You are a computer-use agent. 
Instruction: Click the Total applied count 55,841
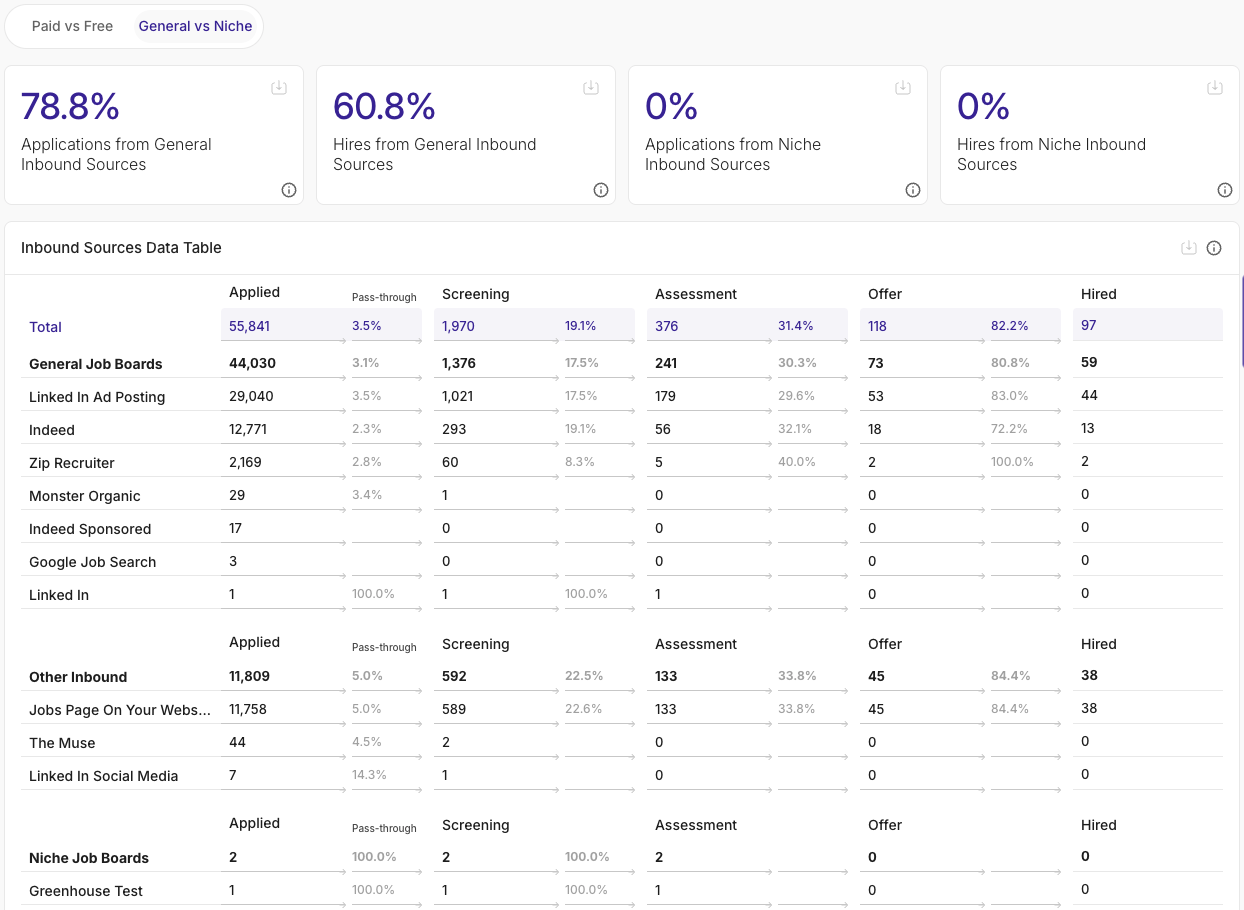[x=250, y=326]
